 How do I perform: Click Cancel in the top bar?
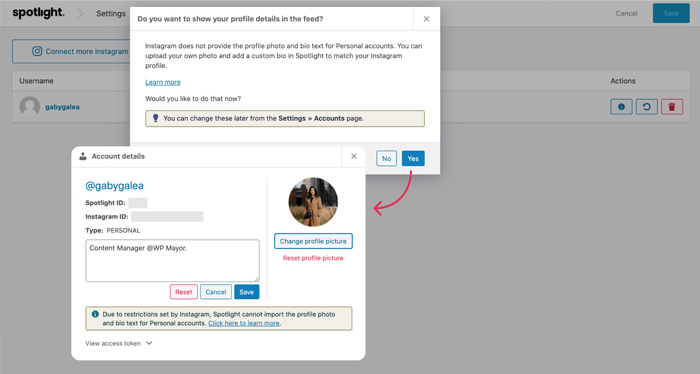pos(626,13)
